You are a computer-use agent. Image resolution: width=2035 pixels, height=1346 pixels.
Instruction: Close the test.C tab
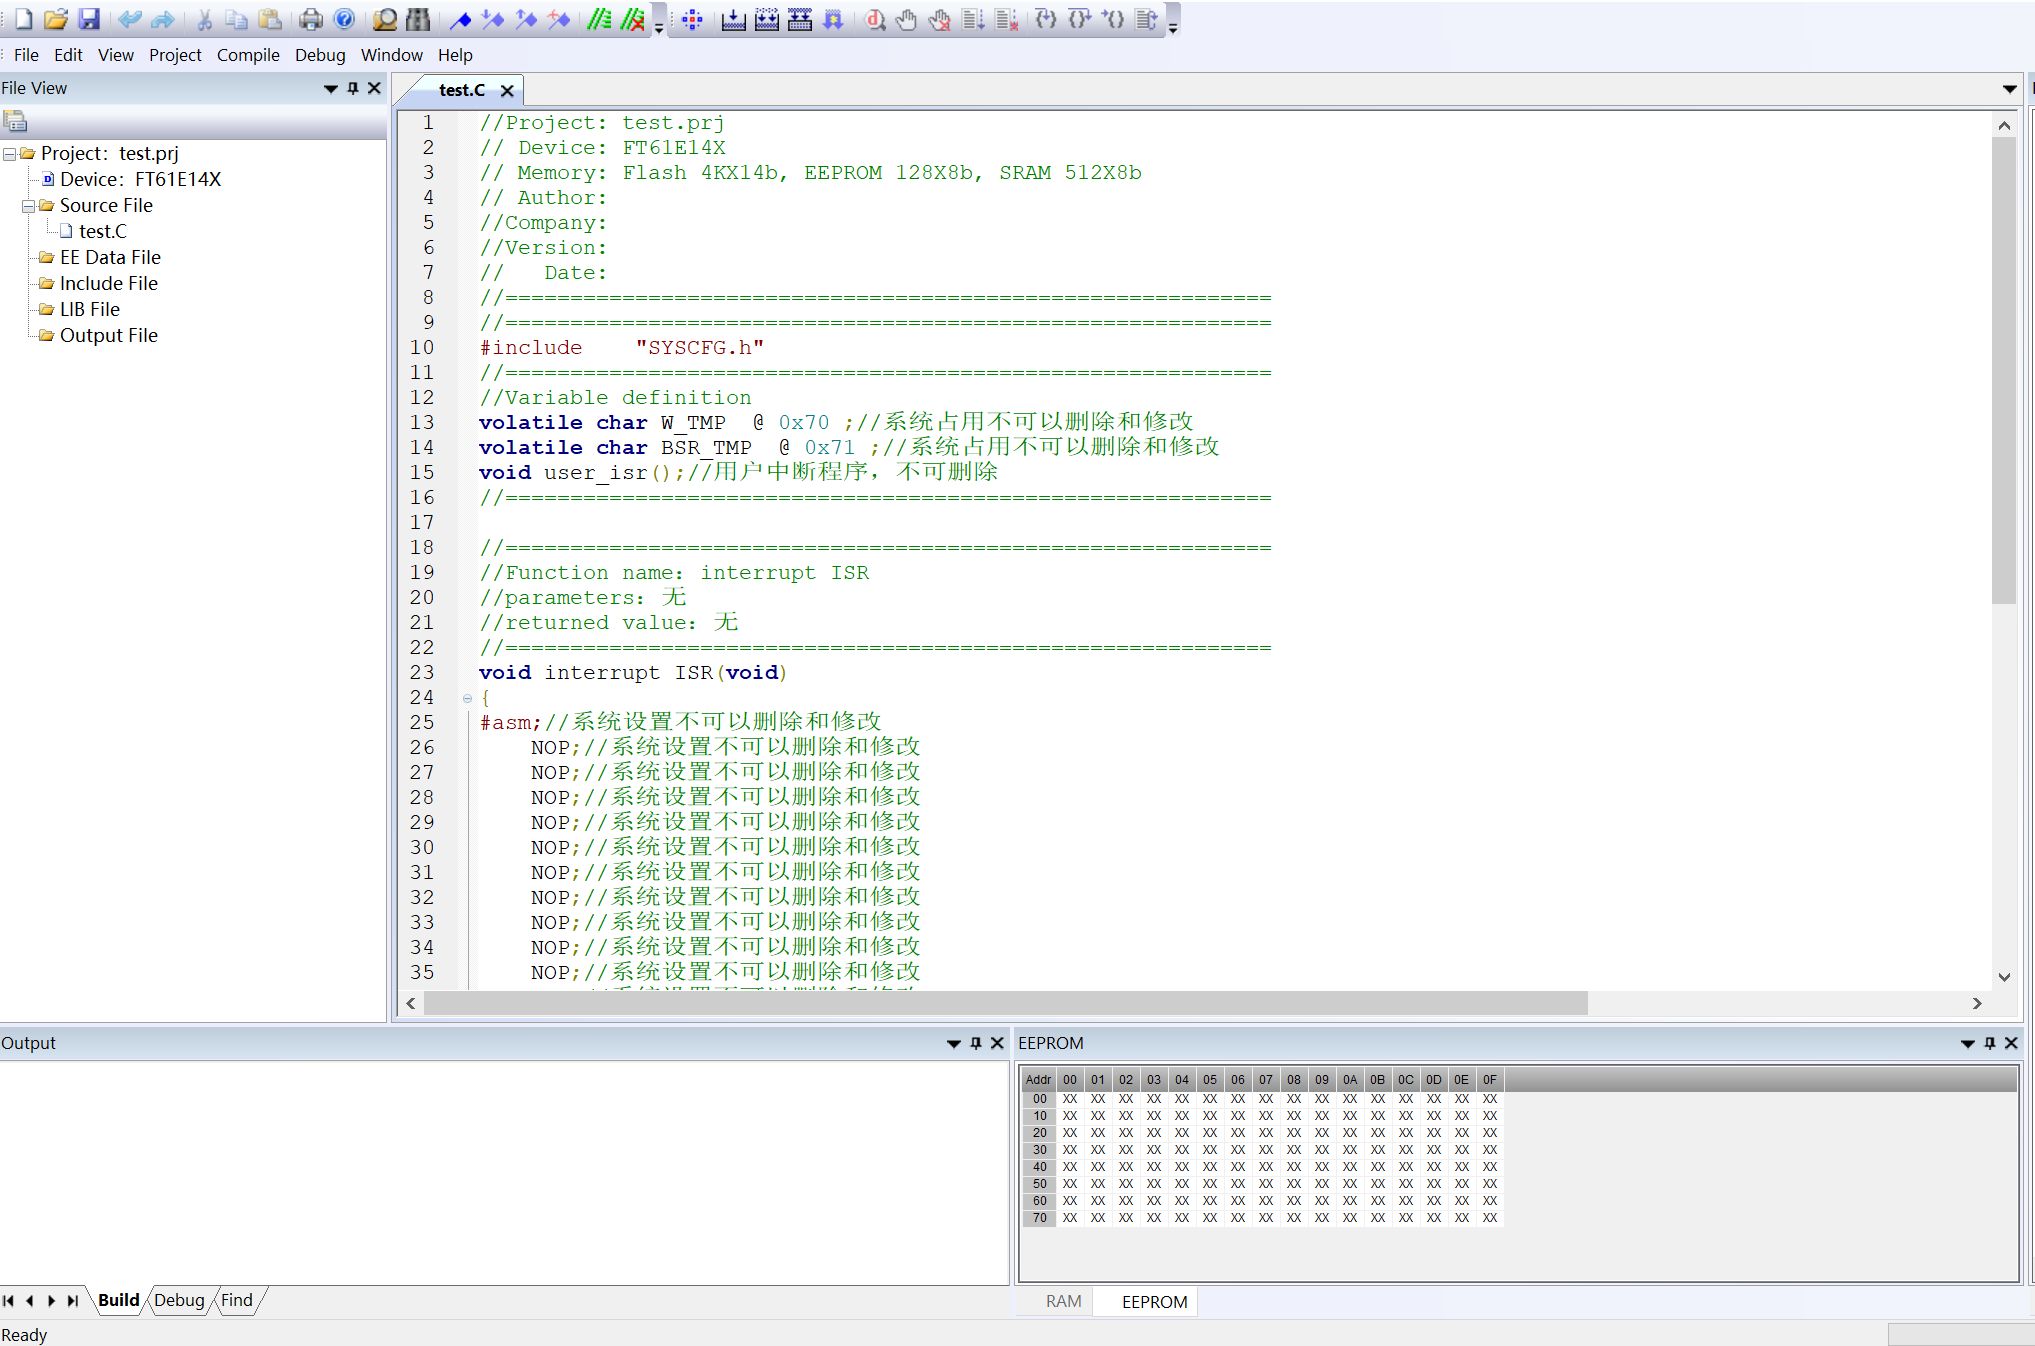(507, 91)
